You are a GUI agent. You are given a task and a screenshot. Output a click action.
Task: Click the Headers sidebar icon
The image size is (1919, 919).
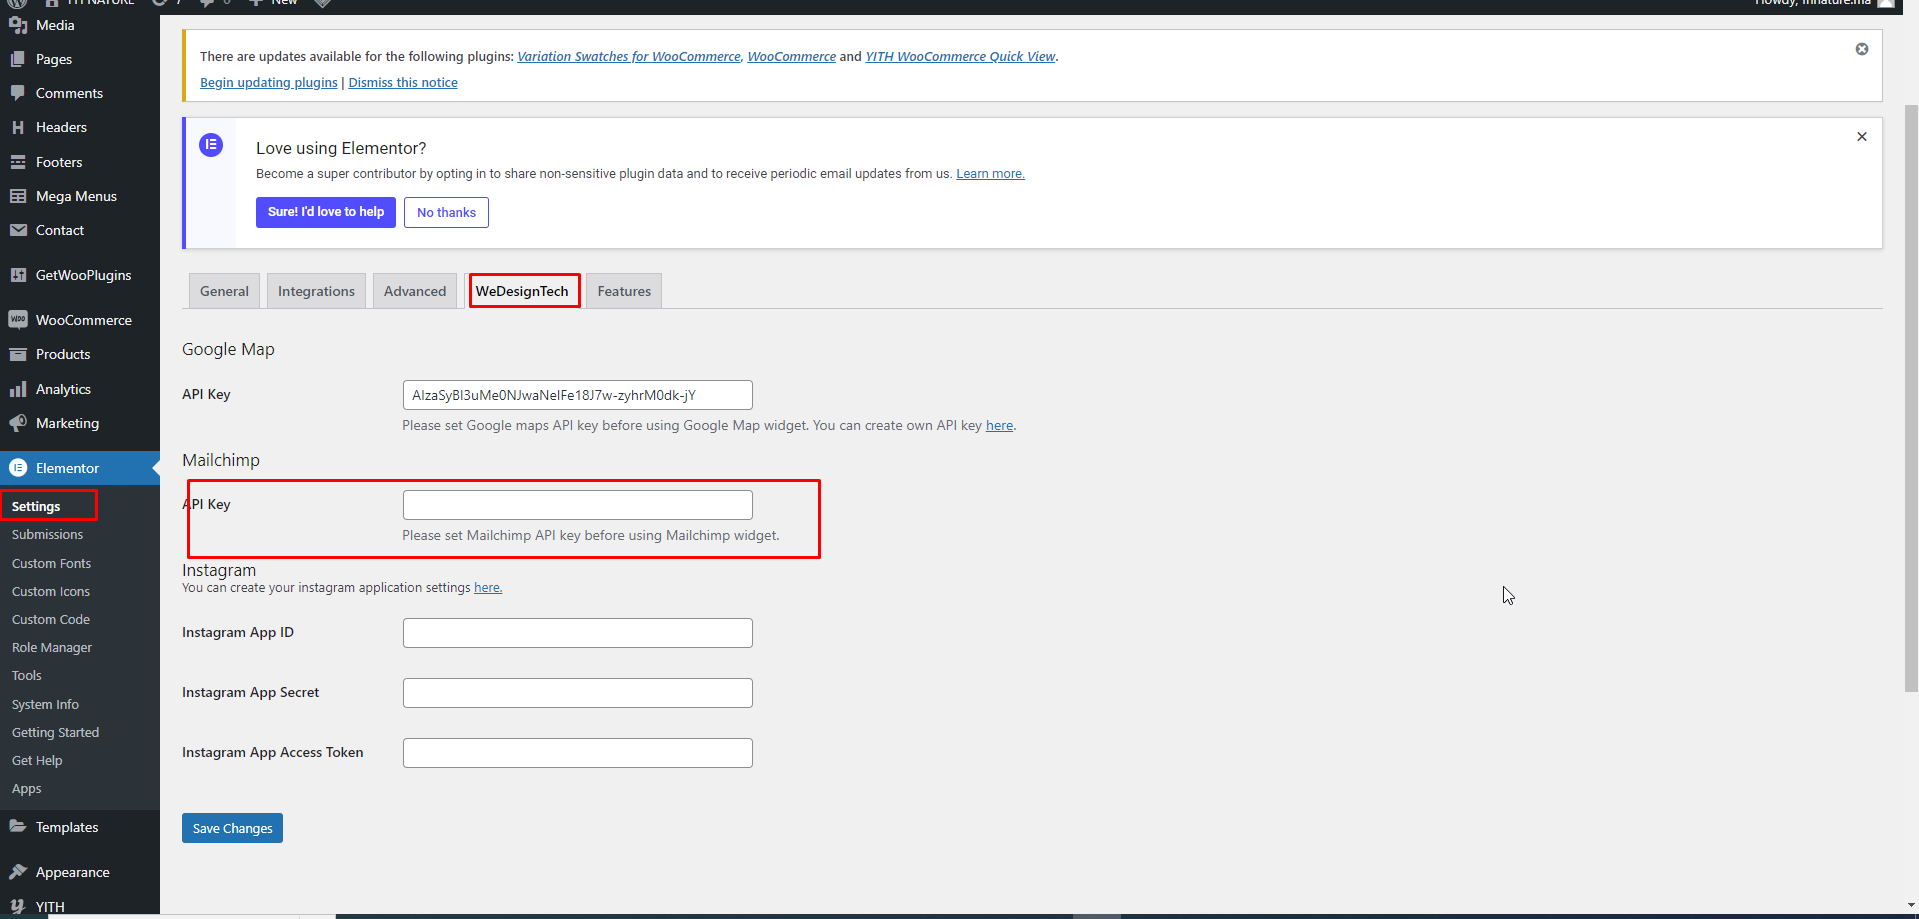18,127
